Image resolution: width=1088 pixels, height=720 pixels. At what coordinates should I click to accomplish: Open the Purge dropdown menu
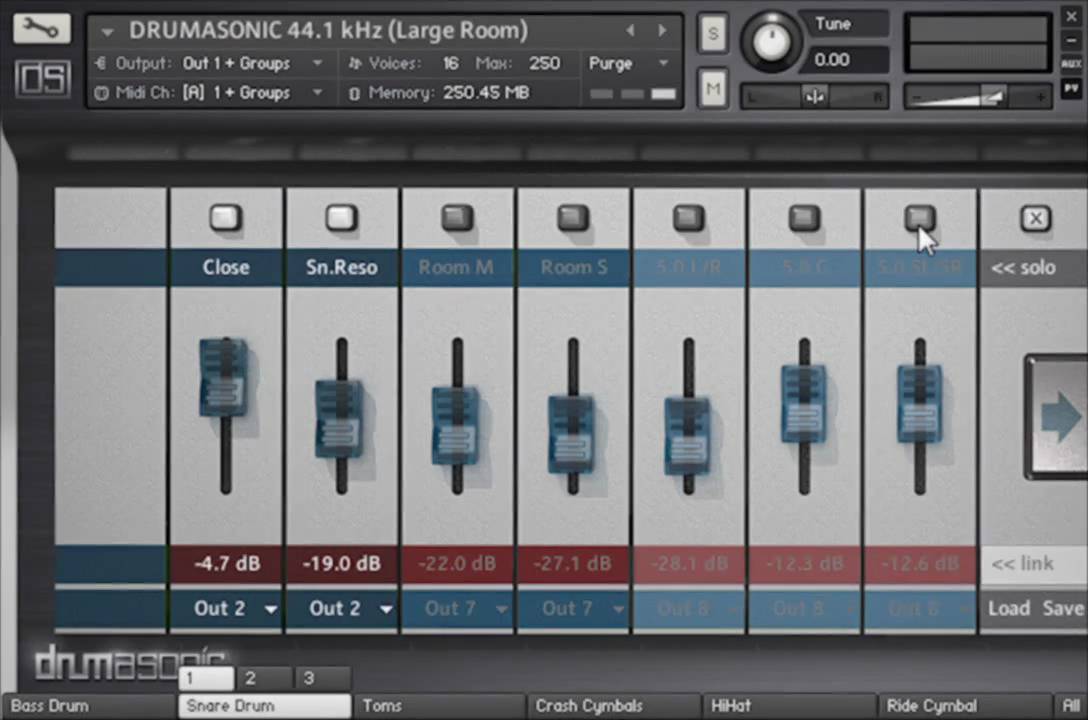[663, 63]
